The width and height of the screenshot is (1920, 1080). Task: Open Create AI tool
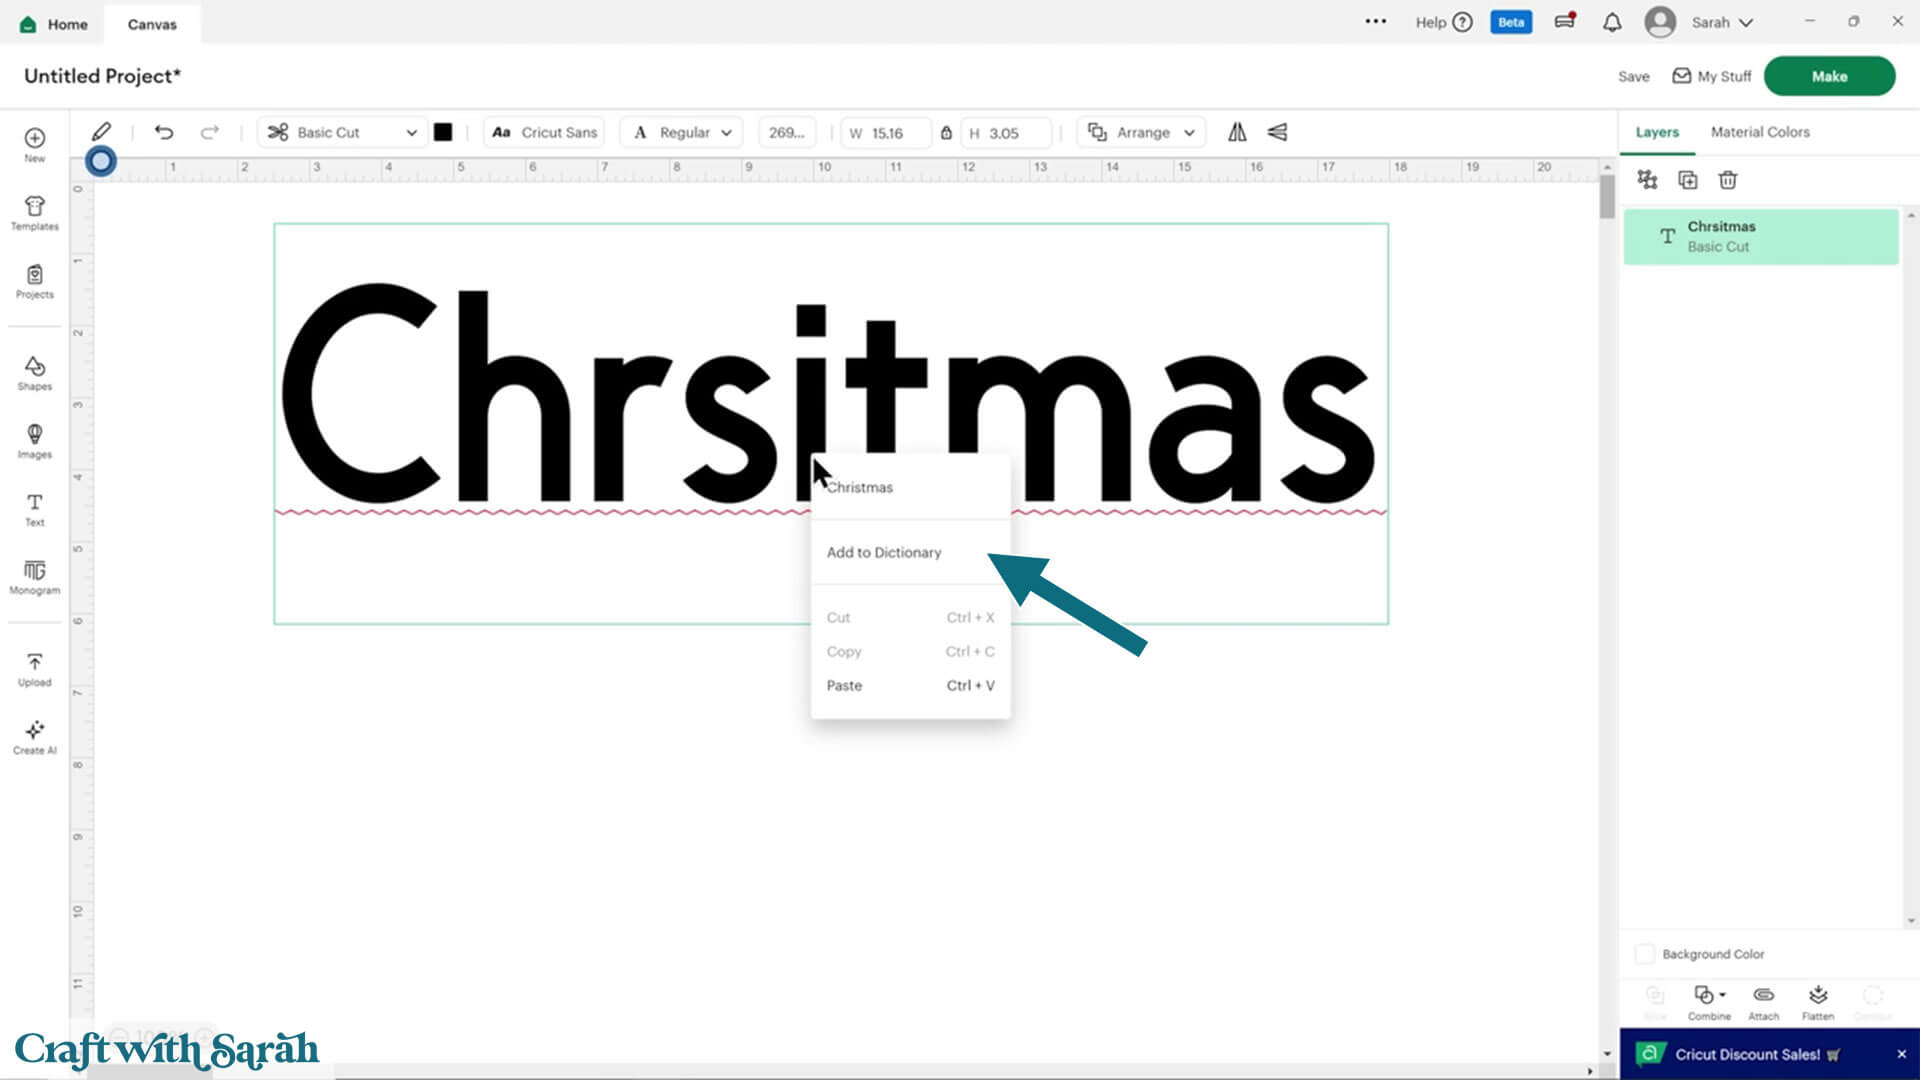click(34, 736)
